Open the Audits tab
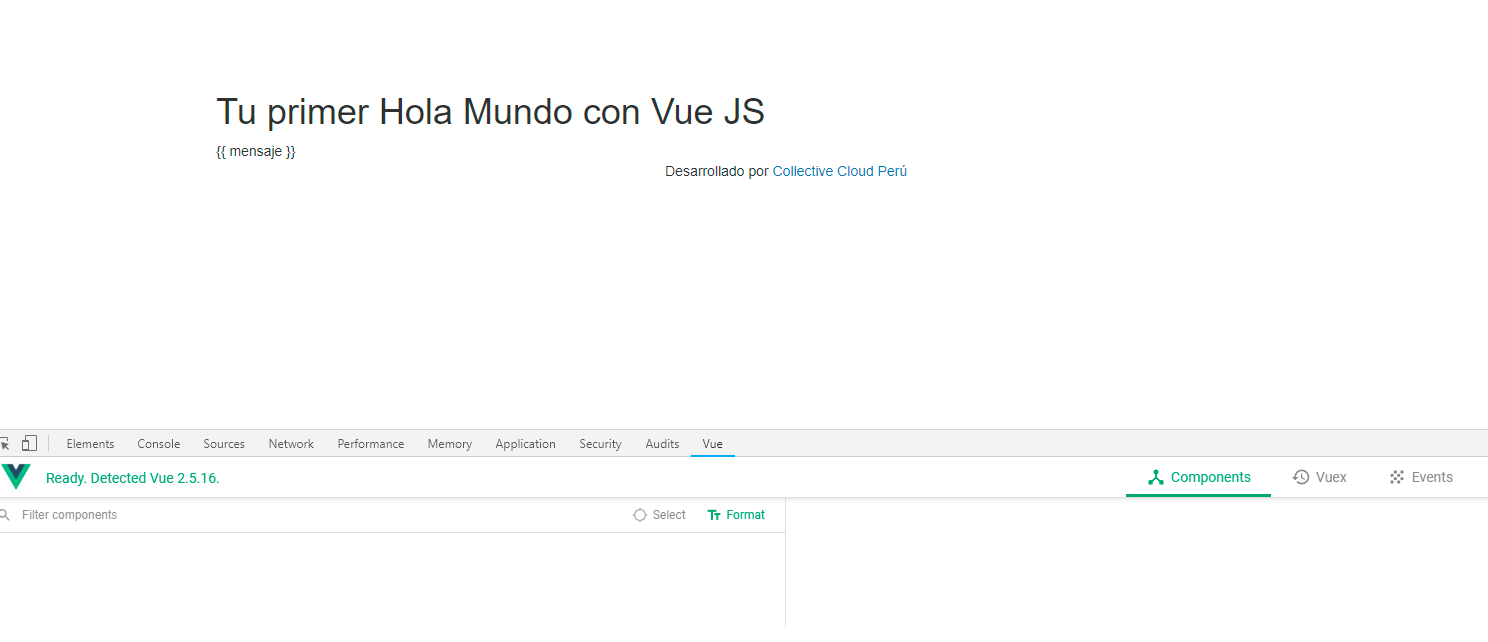This screenshot has width=1488, height=642. click(662, 444)
